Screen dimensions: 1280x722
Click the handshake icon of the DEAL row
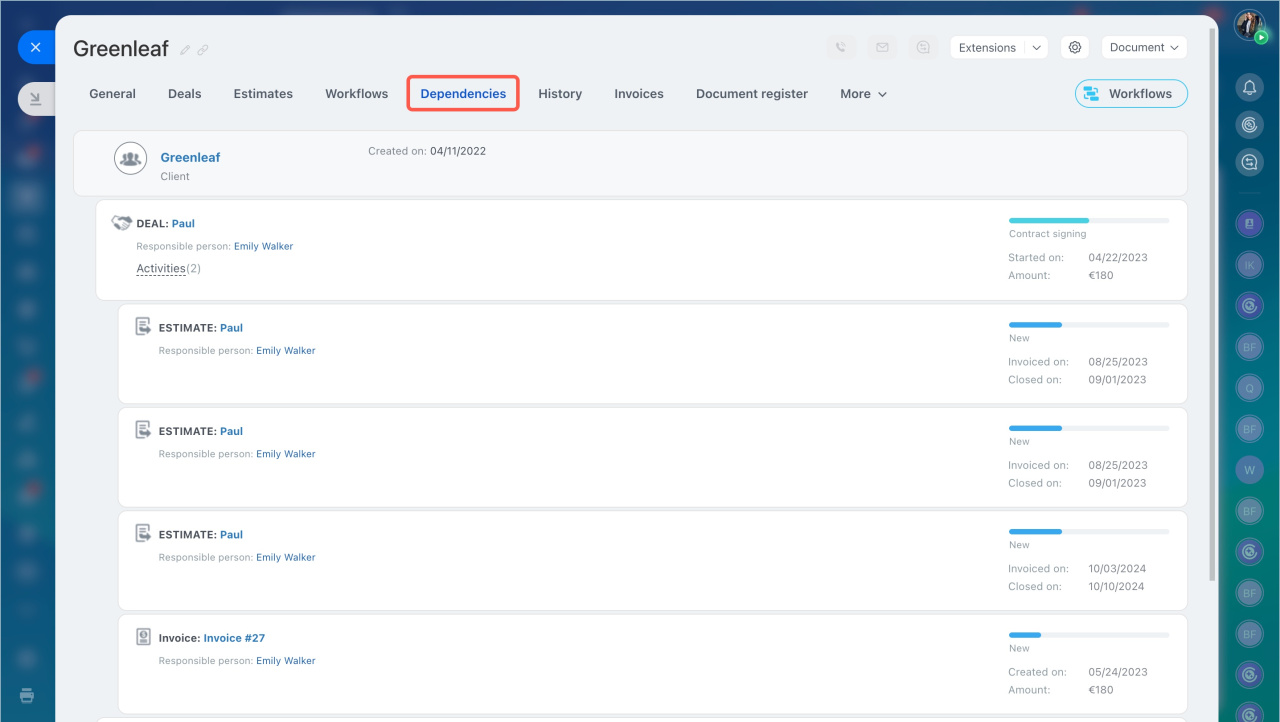click(122, 223)
